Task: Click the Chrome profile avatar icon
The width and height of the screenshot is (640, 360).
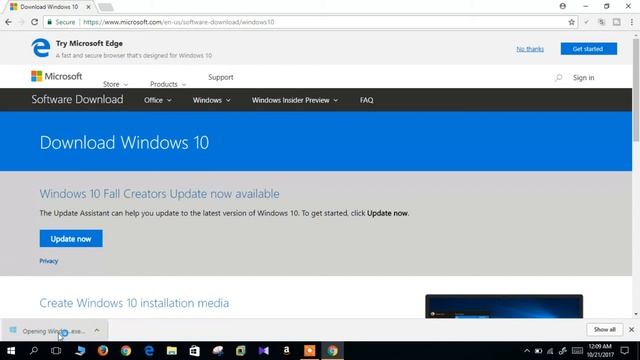Action: click(562, 6)
